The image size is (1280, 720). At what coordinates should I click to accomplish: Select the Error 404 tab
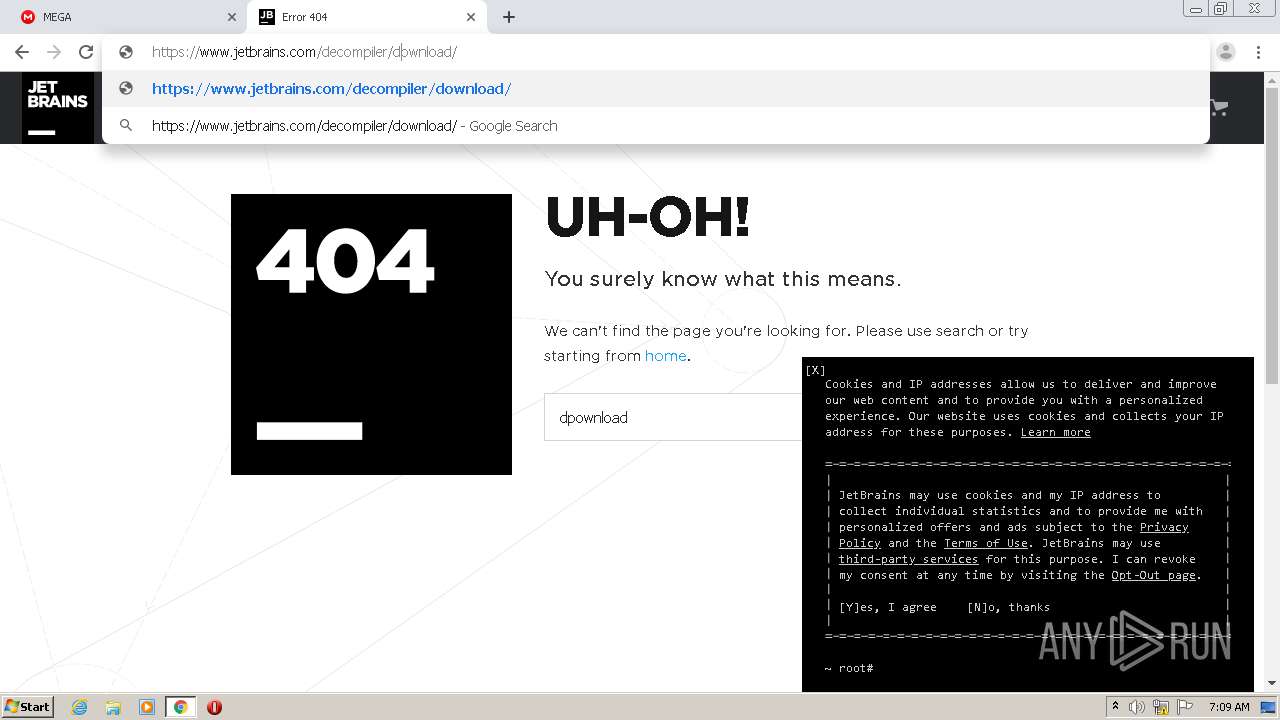pyautogui.click(x=366, y=17)
